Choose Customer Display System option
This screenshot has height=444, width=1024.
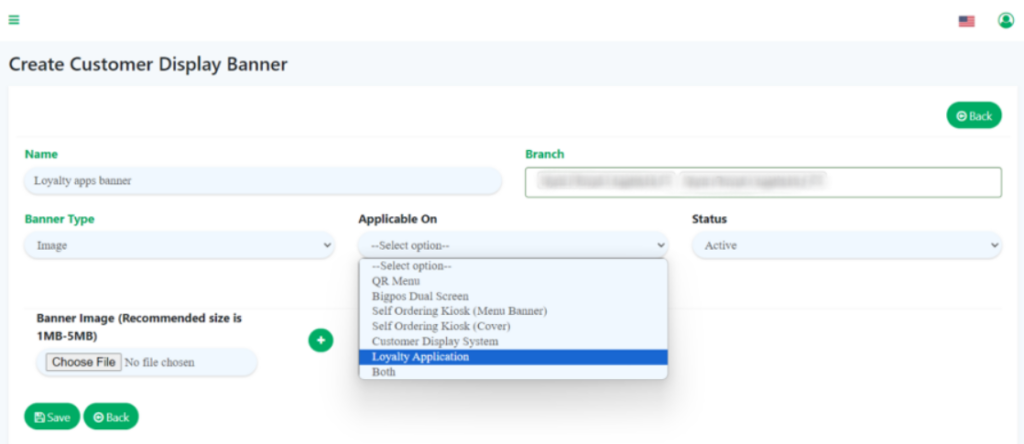[435, 342]
